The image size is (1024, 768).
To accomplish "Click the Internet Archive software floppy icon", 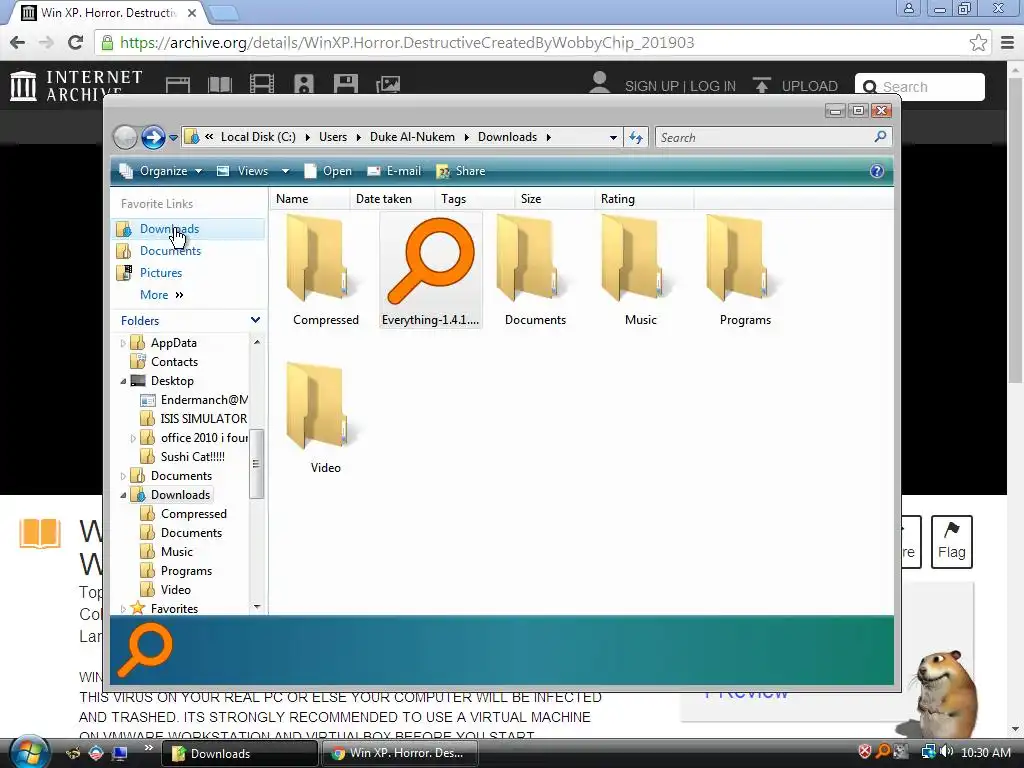I will 345,84.
